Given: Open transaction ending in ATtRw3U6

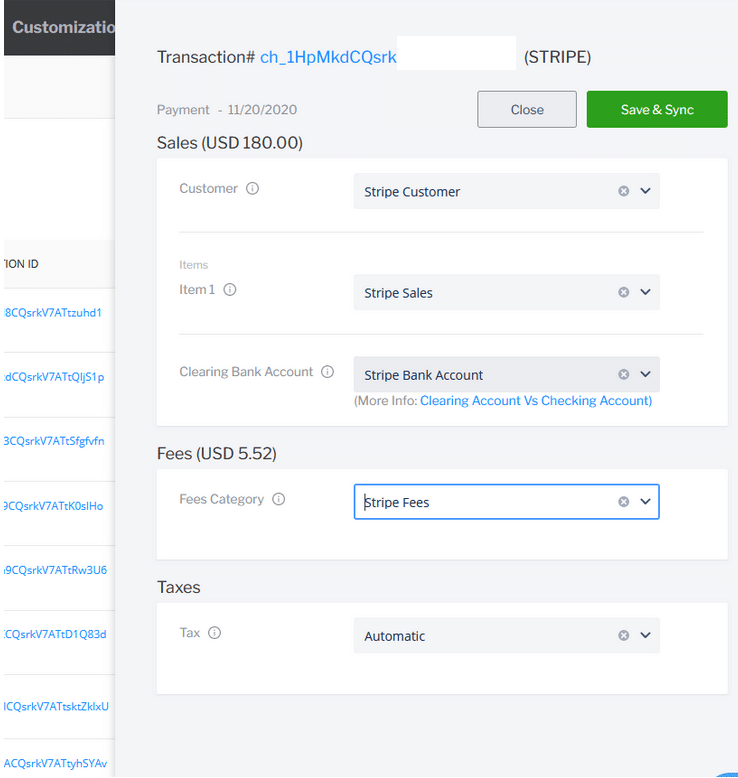Looking at the screenshot, I should click(56, 570).
